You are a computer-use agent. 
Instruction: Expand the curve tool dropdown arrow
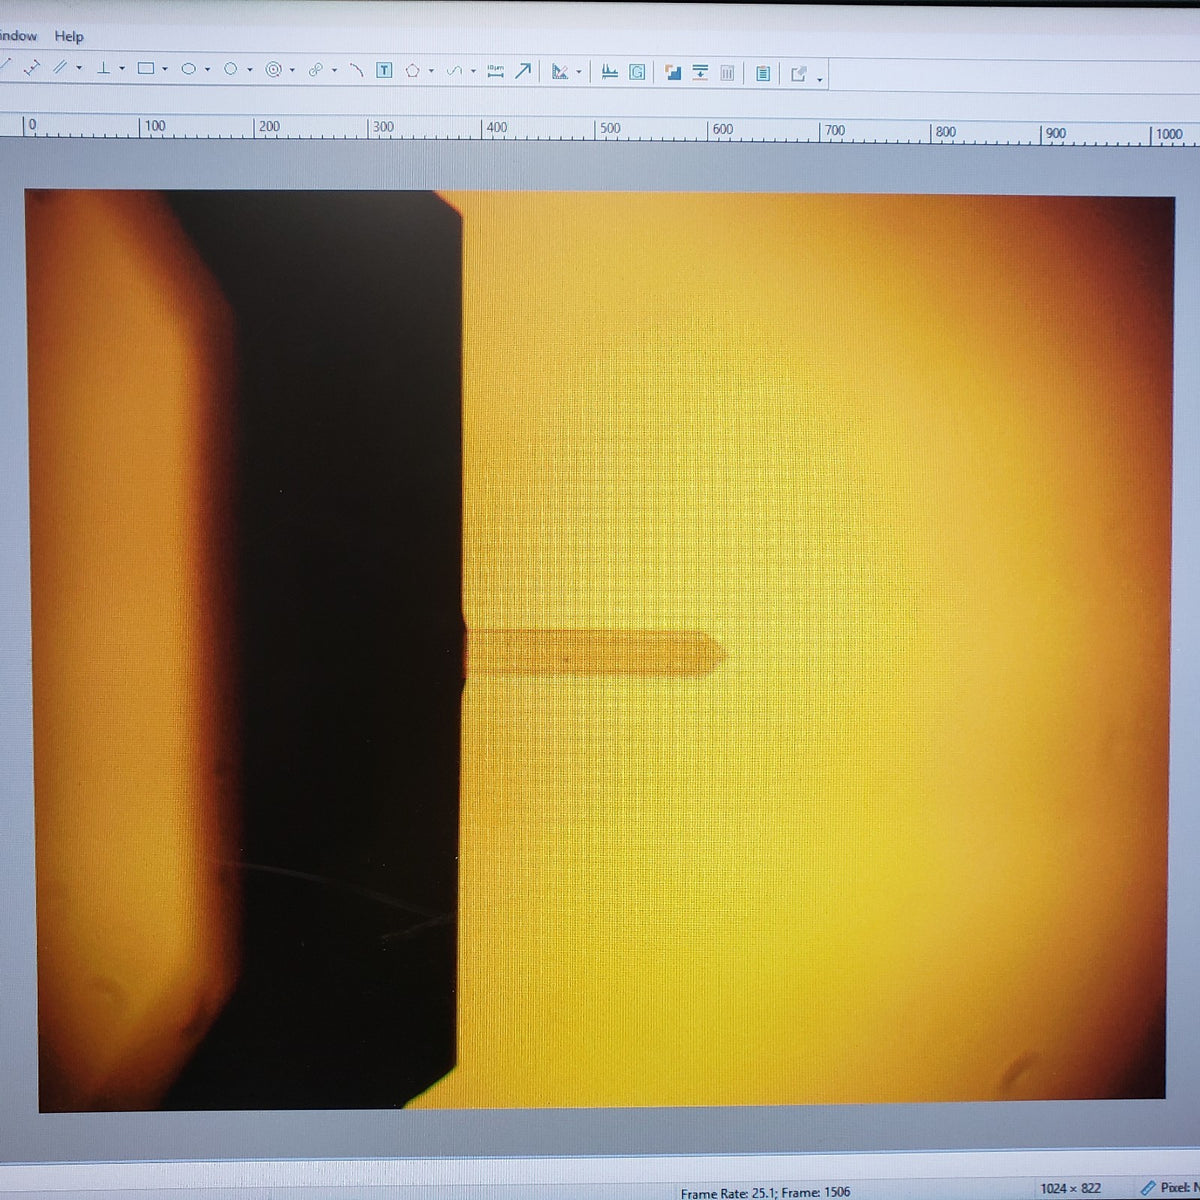[x=473, y=71]
